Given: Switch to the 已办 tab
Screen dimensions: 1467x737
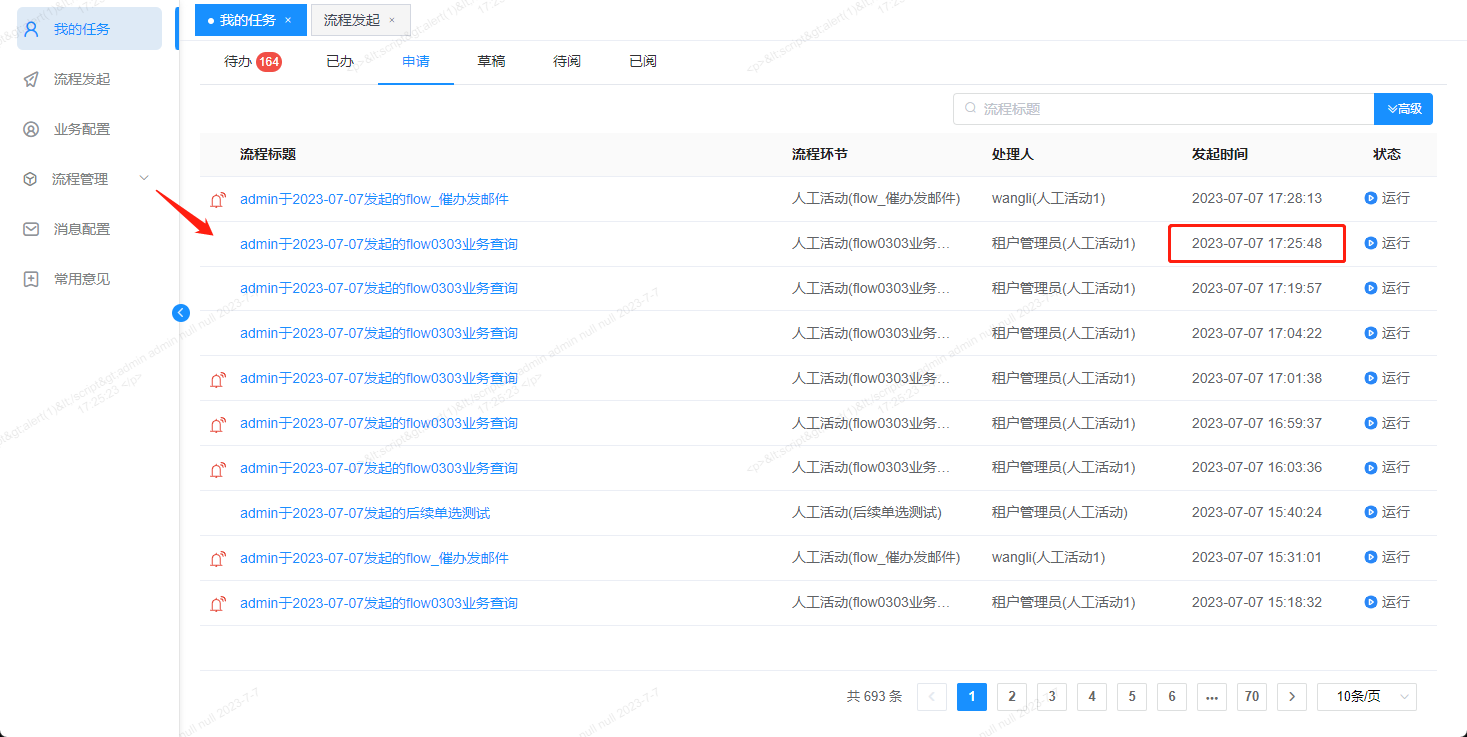Looking at the screenshot, I should pos(340,61).
